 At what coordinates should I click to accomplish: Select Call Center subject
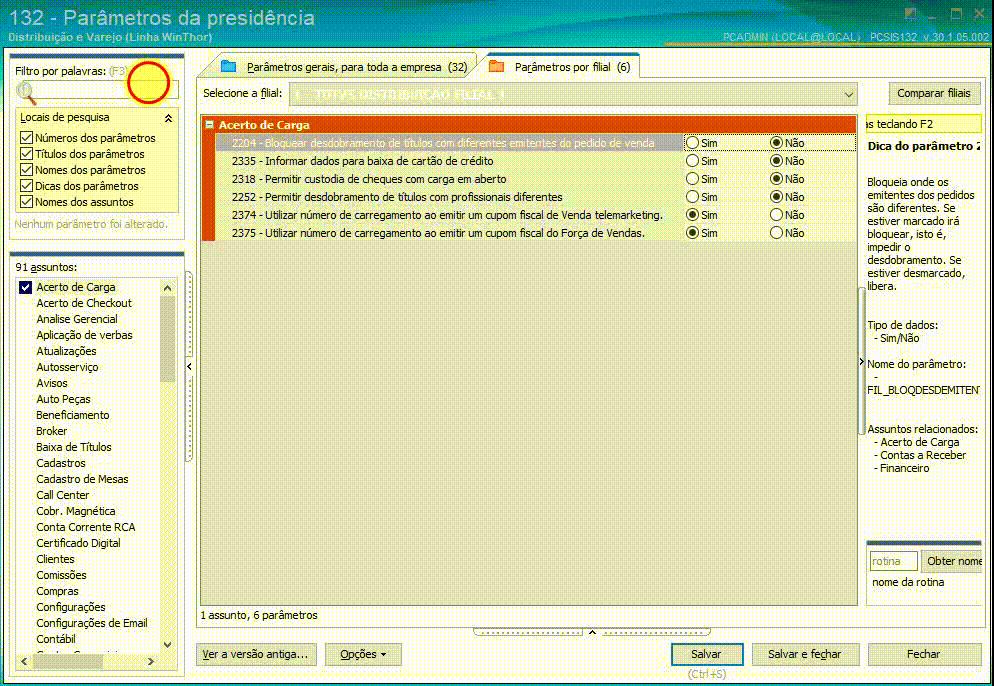[62, 495]
